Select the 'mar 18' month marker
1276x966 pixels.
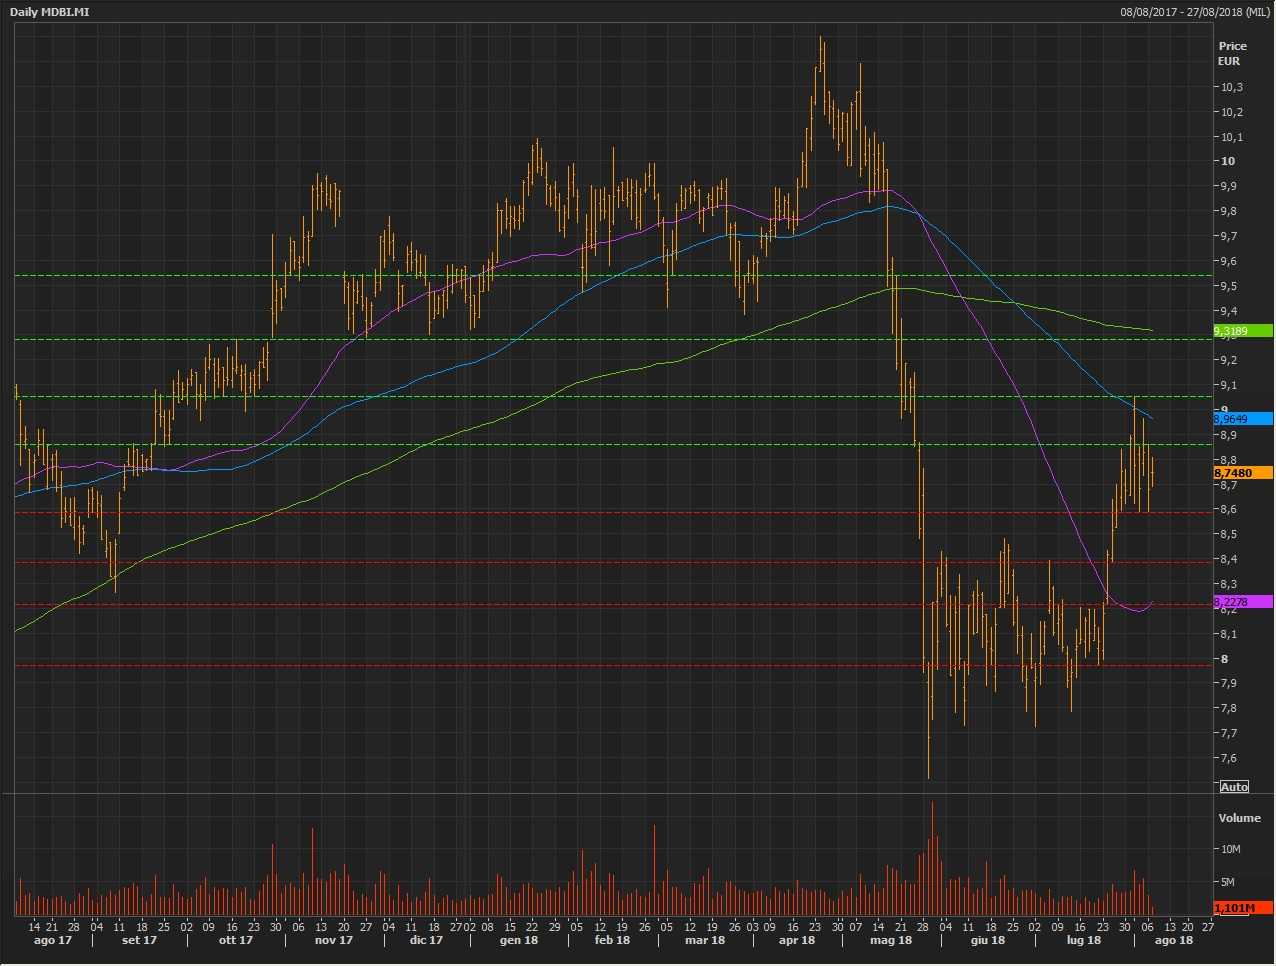[704, 940]
